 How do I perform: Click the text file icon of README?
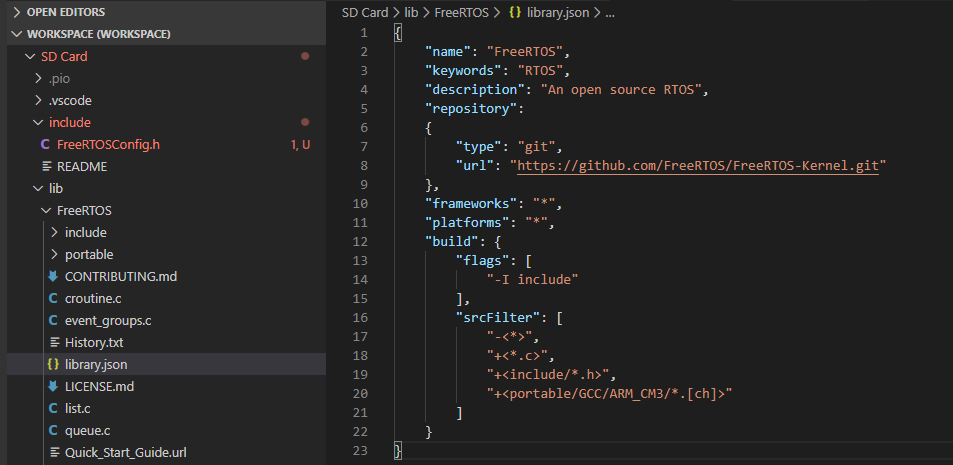(x=46, y=167)
